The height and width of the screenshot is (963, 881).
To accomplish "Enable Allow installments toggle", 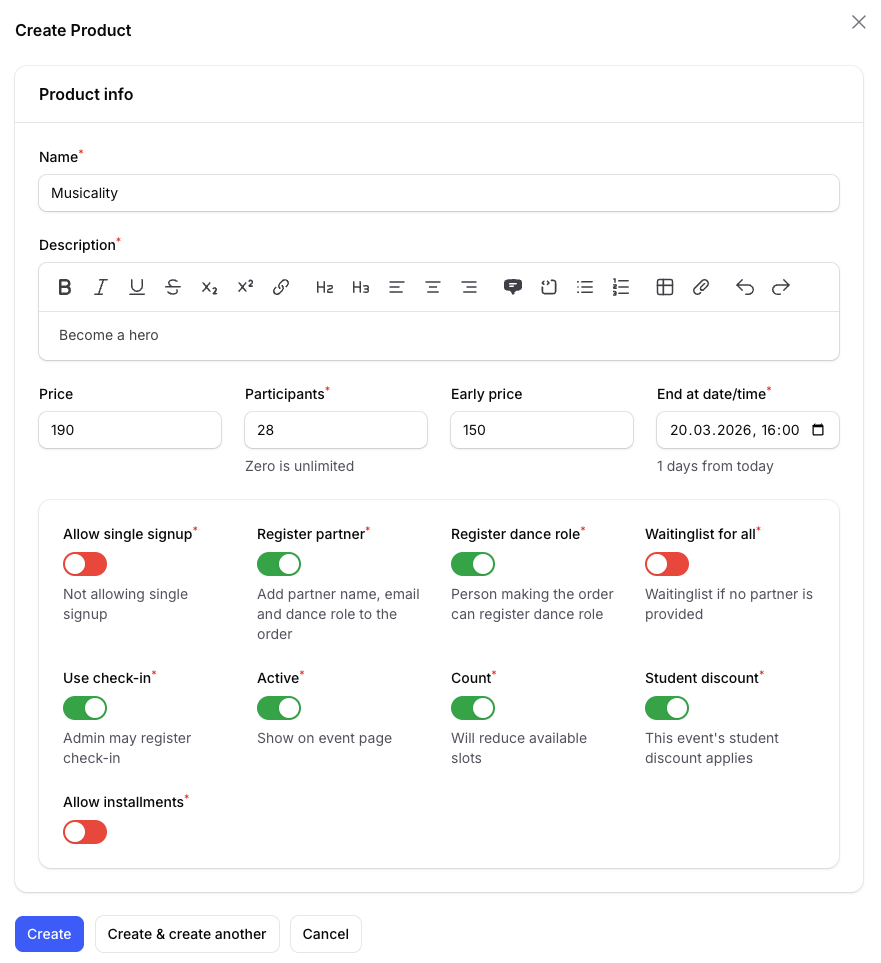I will [x=85, y=832].
